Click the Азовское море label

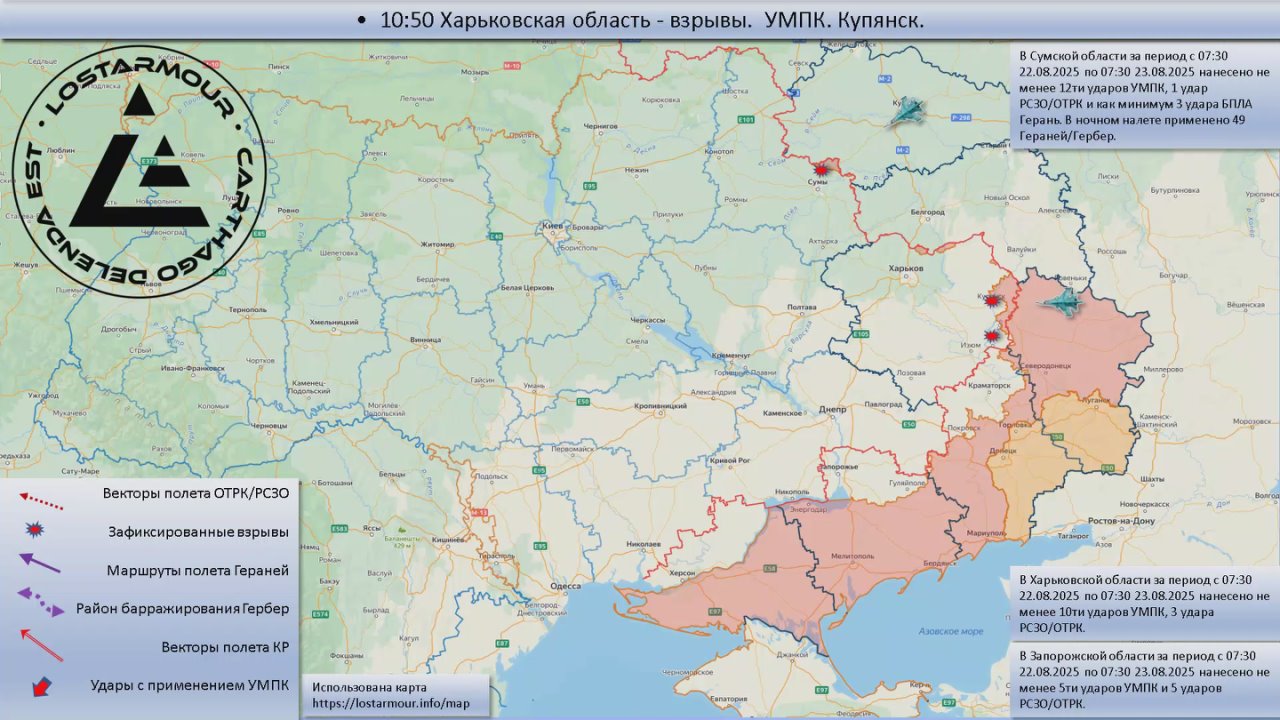(x=951, y=631)
